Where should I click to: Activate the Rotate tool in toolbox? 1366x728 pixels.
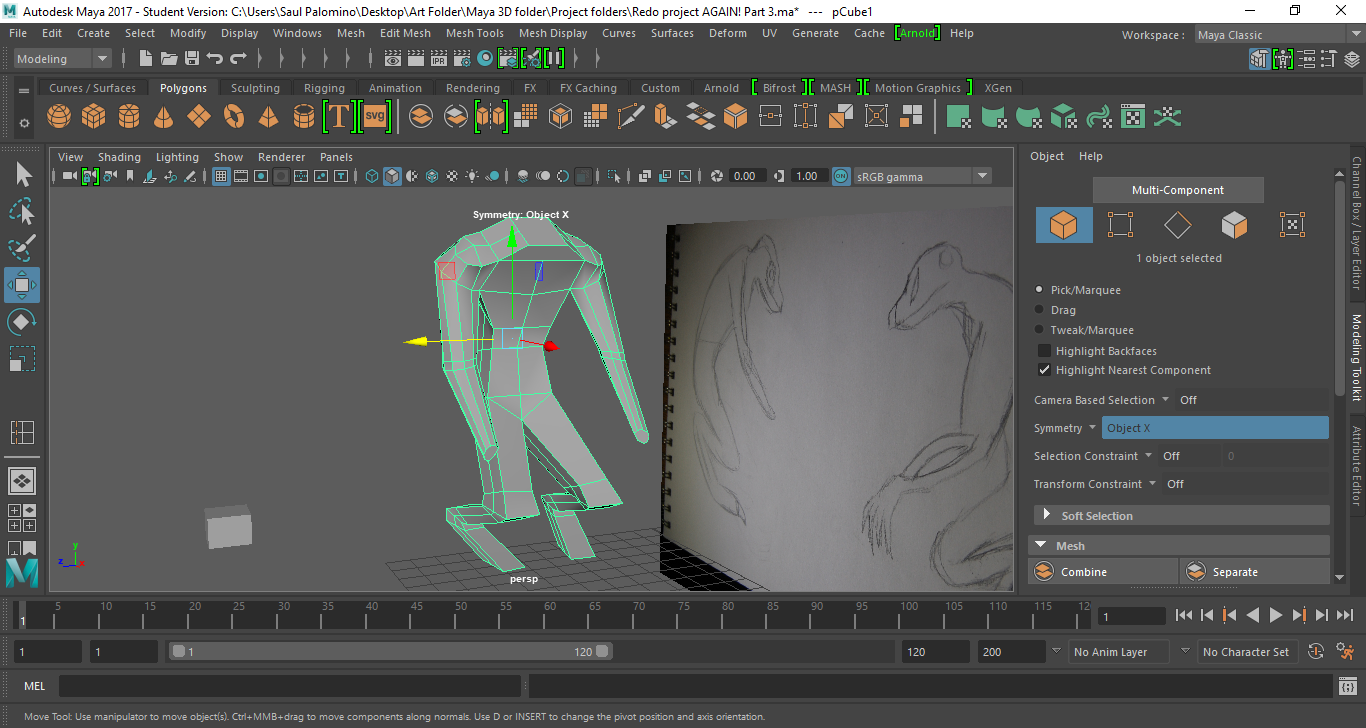point(21,322)
